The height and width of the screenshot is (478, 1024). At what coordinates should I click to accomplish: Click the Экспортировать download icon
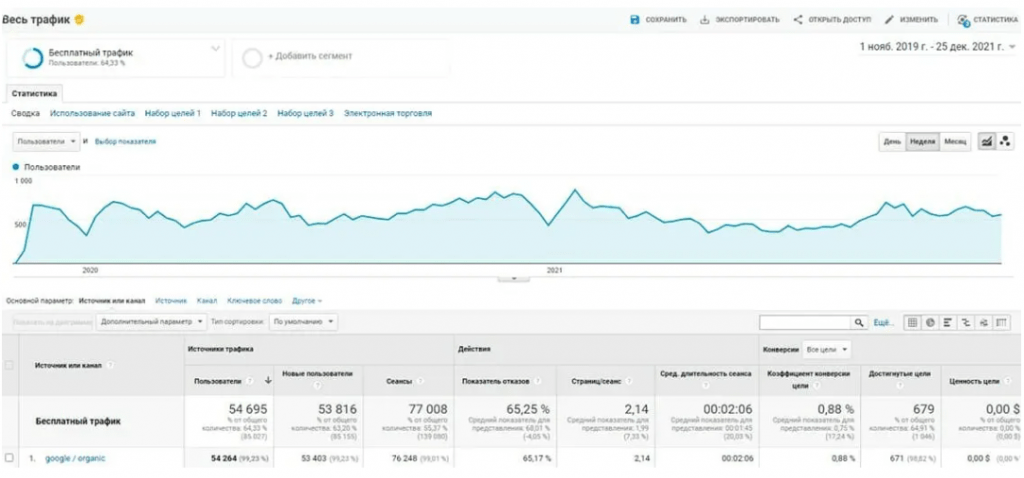click(705, 20)
